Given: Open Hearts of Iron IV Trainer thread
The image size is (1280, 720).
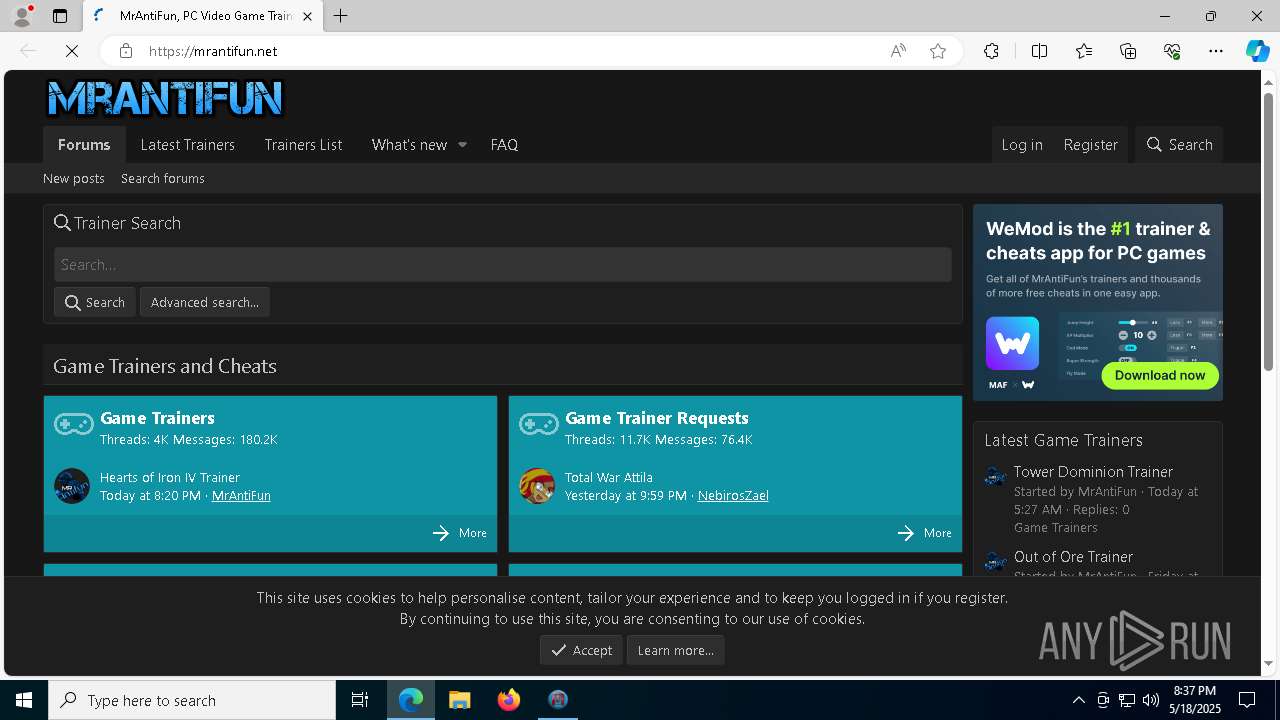Looking at the screenshot, I should click(170, 477).
